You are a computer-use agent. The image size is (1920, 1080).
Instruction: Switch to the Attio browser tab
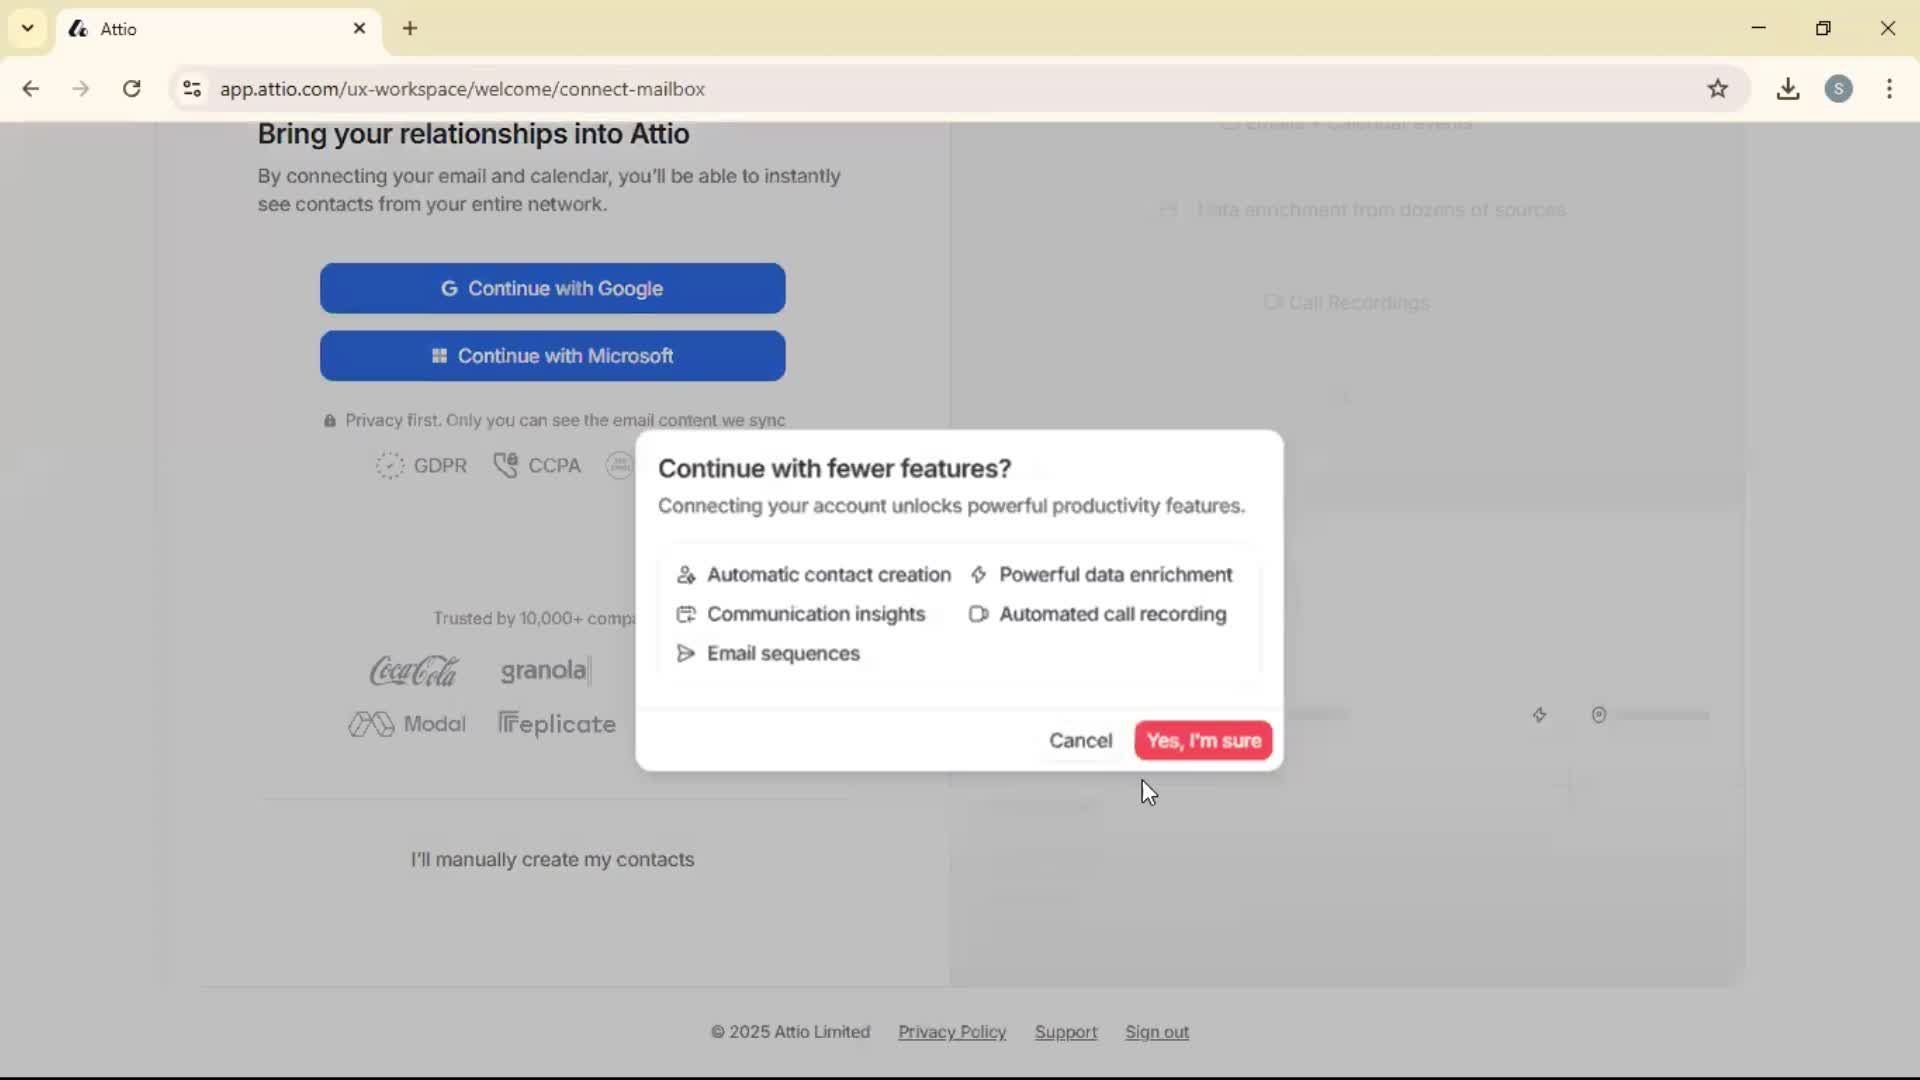[x=180, y=29]
